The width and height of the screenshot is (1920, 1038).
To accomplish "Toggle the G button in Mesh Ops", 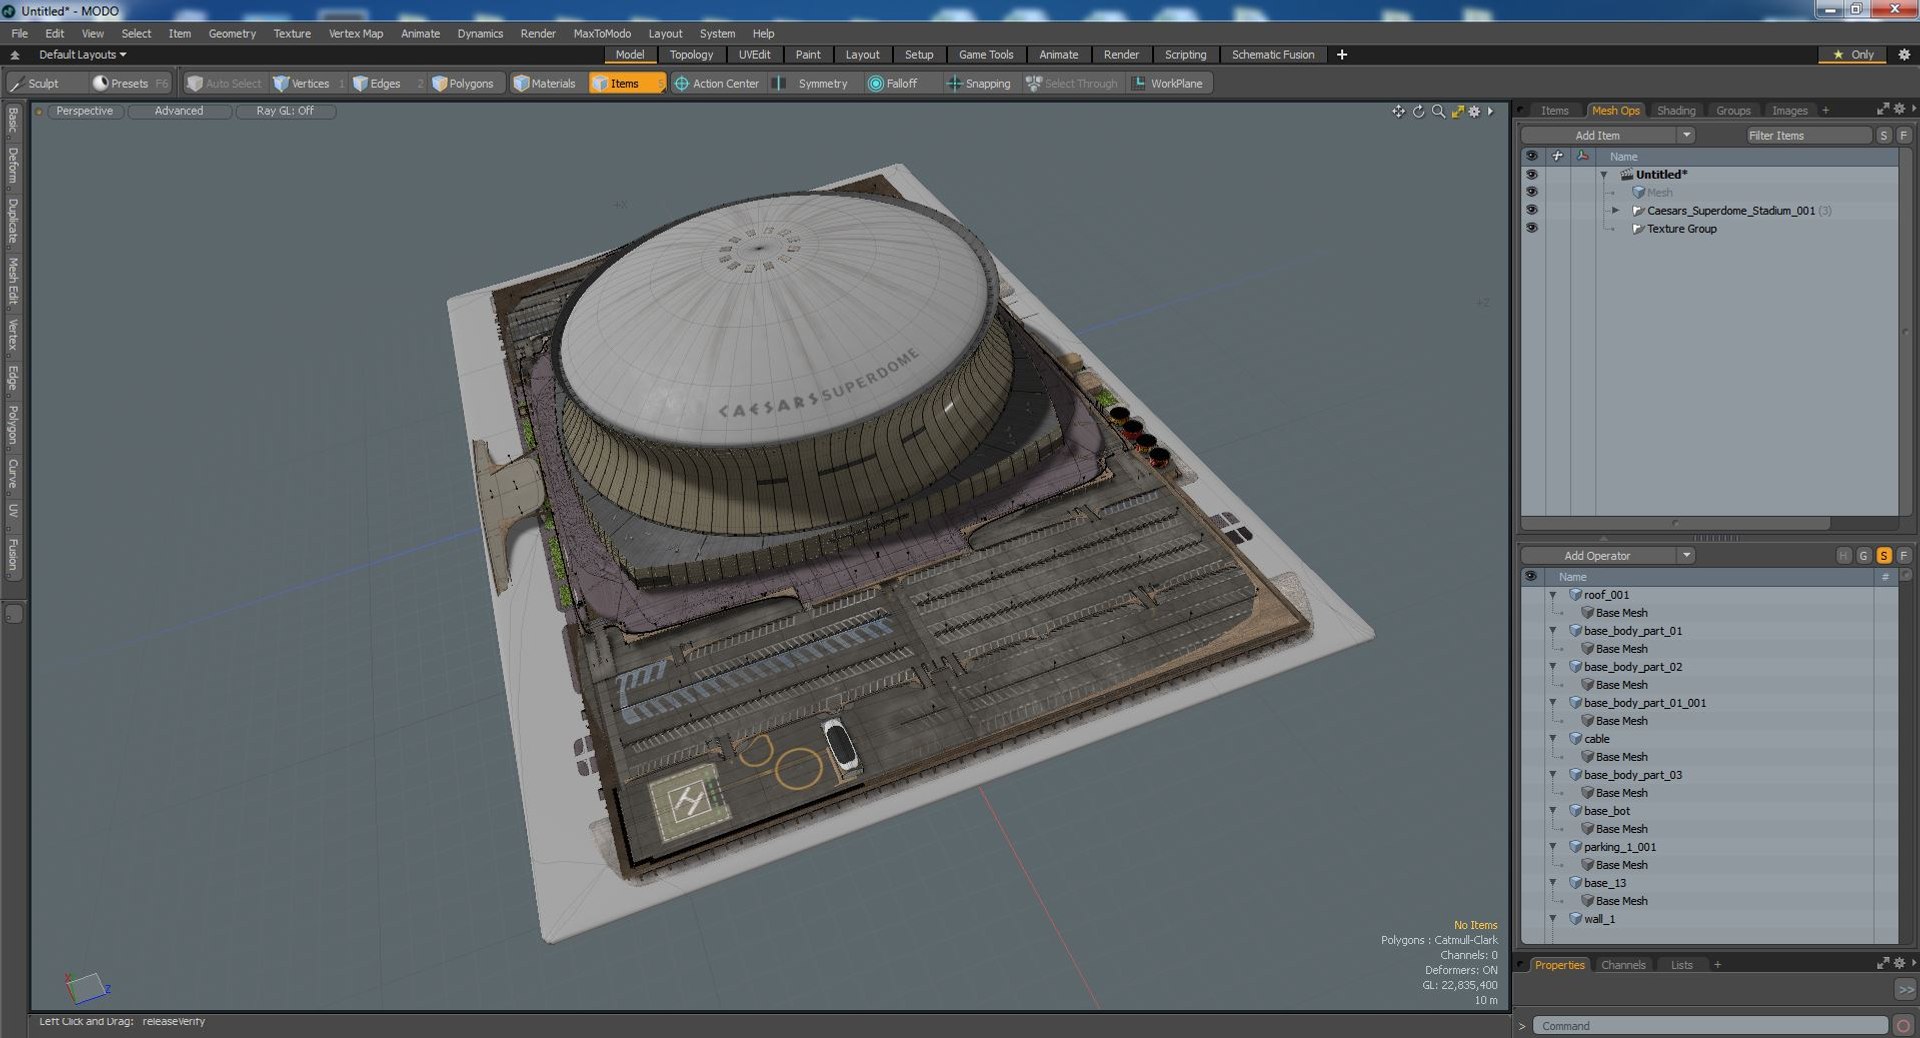I will tap(1864, 556).
